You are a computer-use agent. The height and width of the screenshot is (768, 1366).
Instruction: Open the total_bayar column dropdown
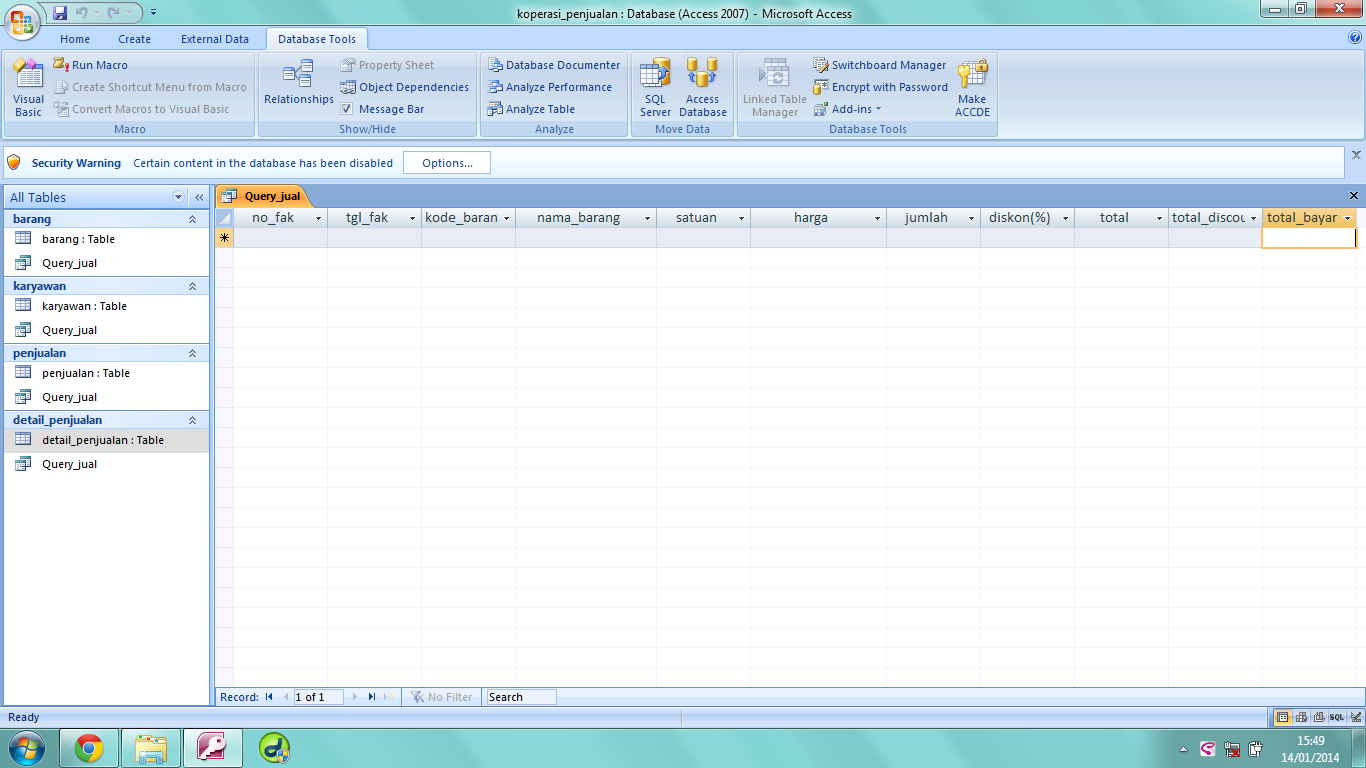click(1348, 218)
